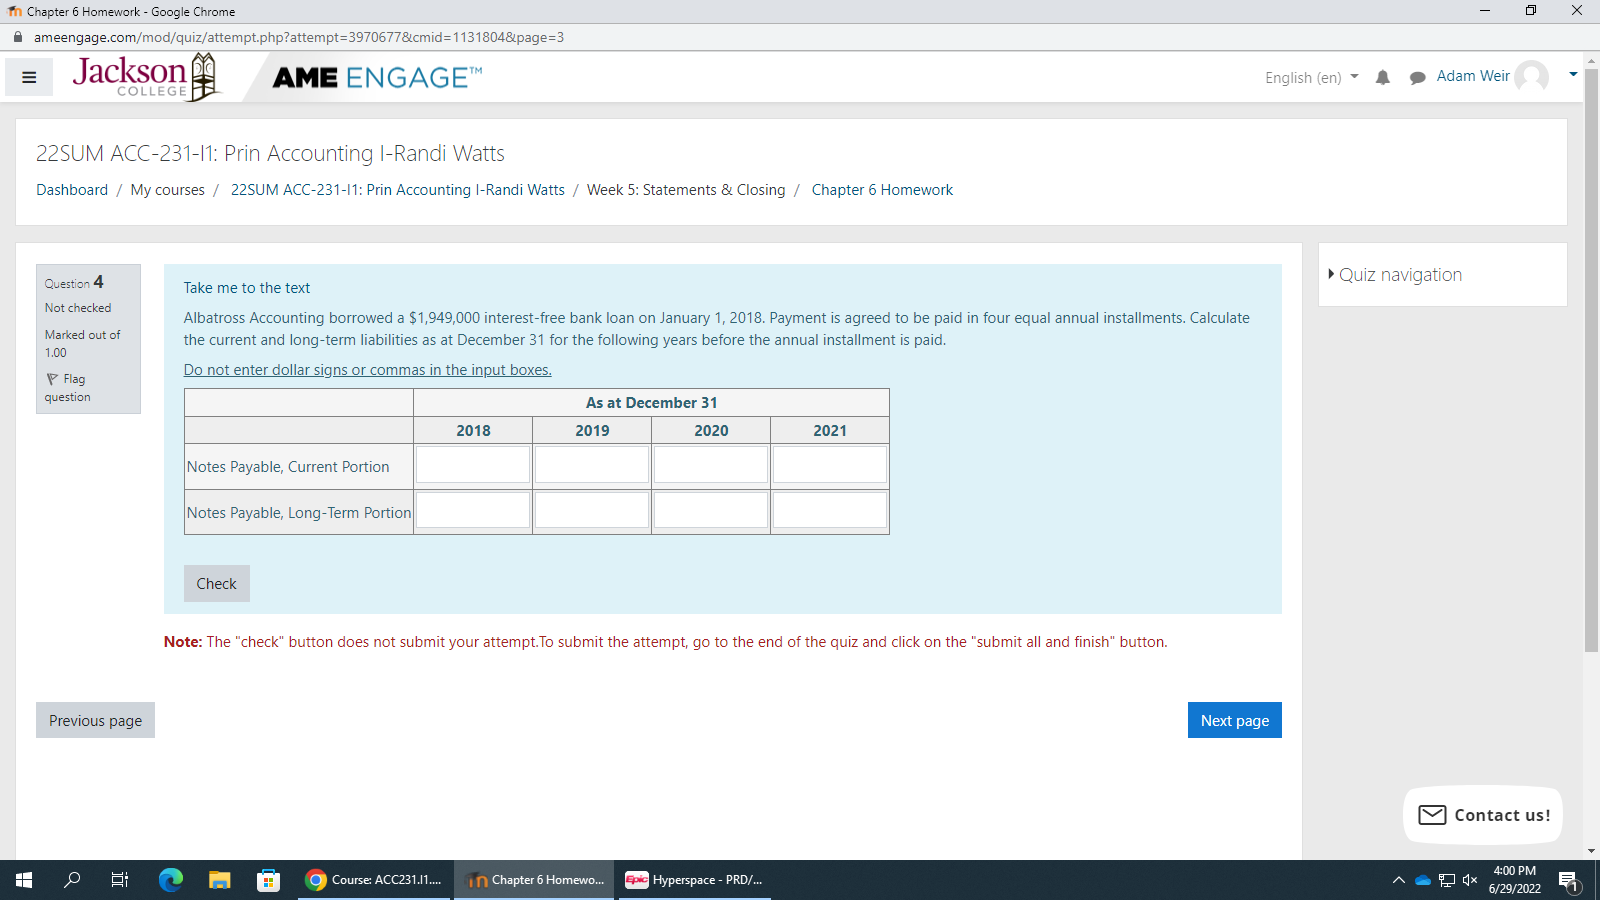Click the page vertical scrollbar
This screenshot has width=1600, height=900.
click(x=1591, y=360)
